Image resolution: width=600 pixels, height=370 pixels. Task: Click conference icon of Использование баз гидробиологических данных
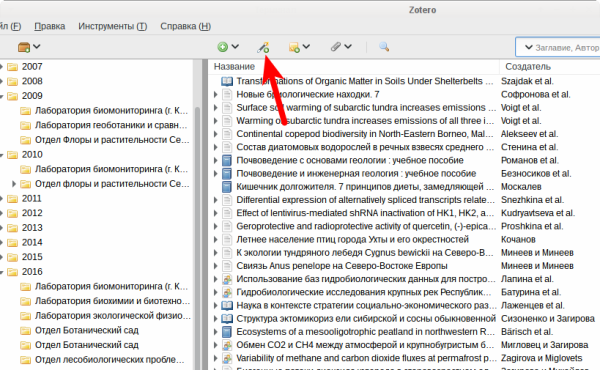click(x=227, y=279)
